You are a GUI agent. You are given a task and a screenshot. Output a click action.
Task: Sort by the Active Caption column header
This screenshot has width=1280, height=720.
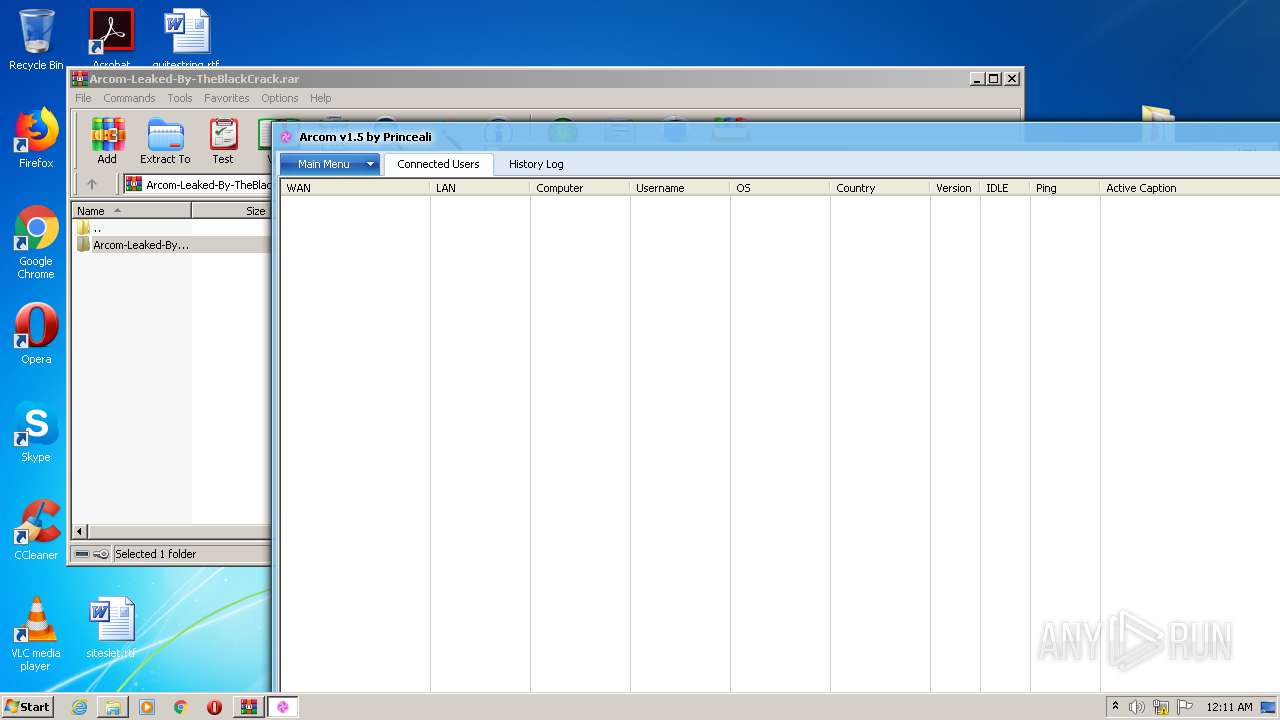click(x=1190, y=188)
